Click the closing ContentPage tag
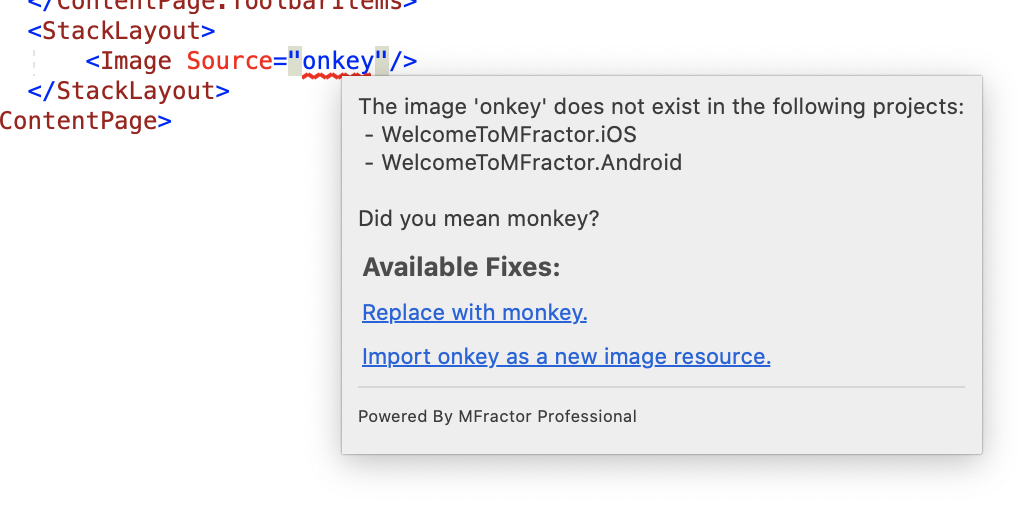The height and width of the screenshot is (510, 1036). [x=85, y=121]
